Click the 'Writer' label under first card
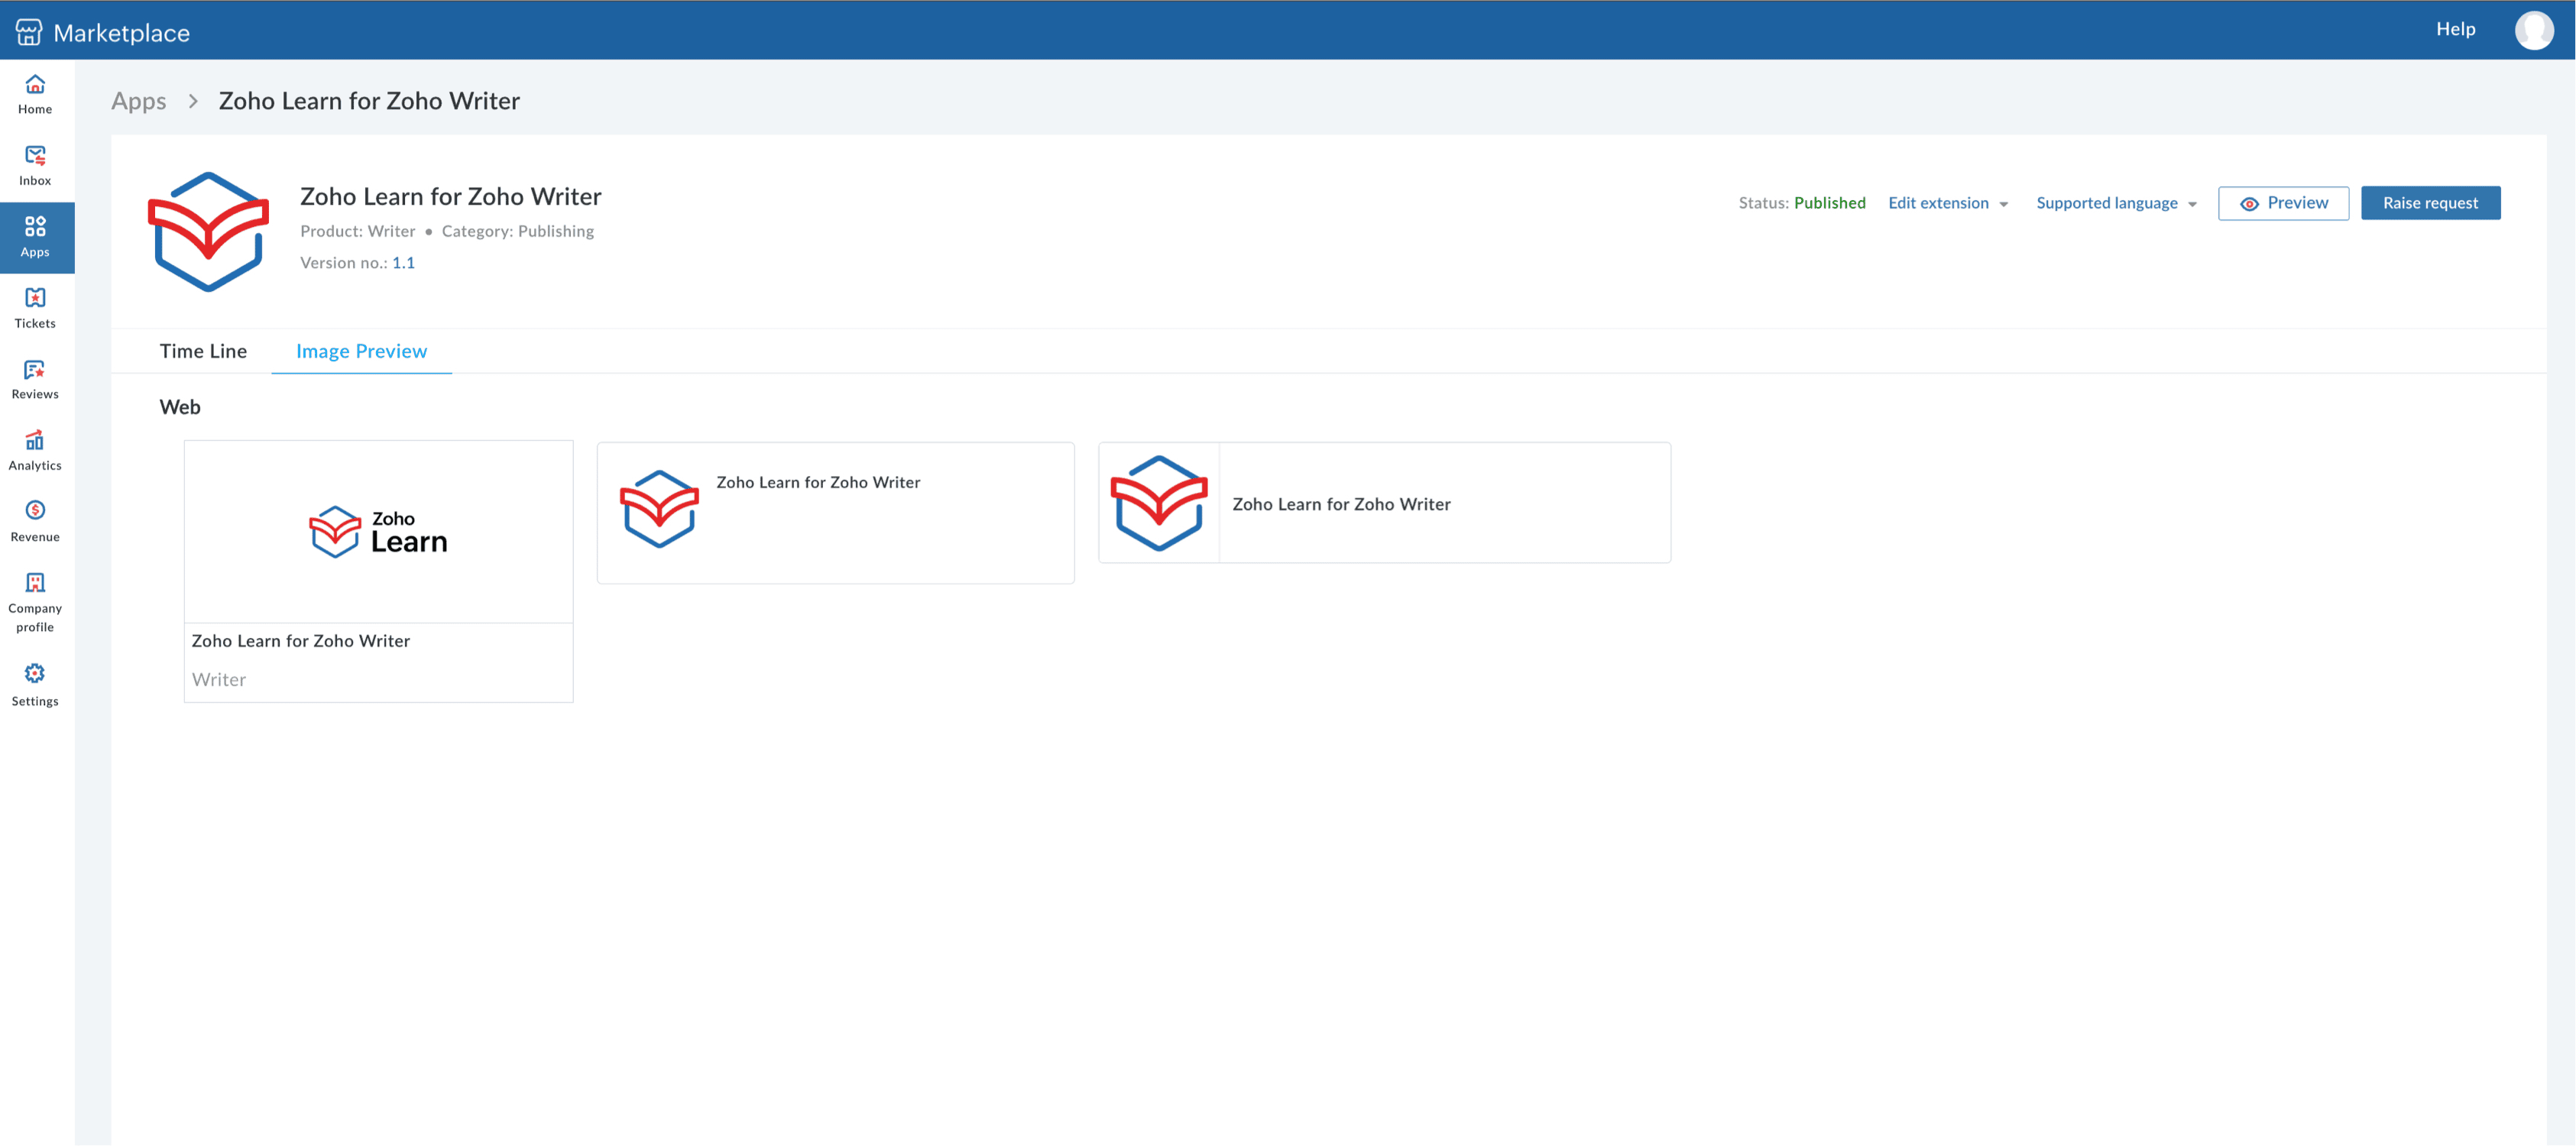The image size is (2576, 1146). [x=218, y=680]
